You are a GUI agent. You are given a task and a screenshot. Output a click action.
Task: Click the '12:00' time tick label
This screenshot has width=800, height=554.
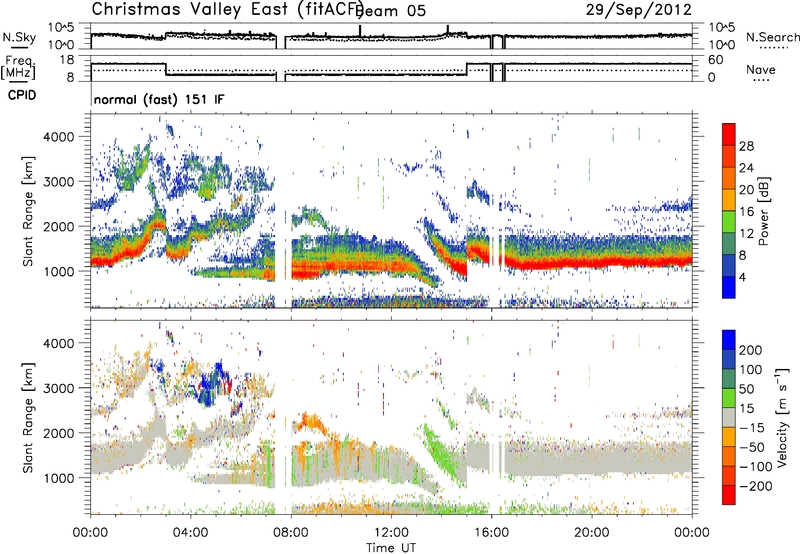[391, 533]
